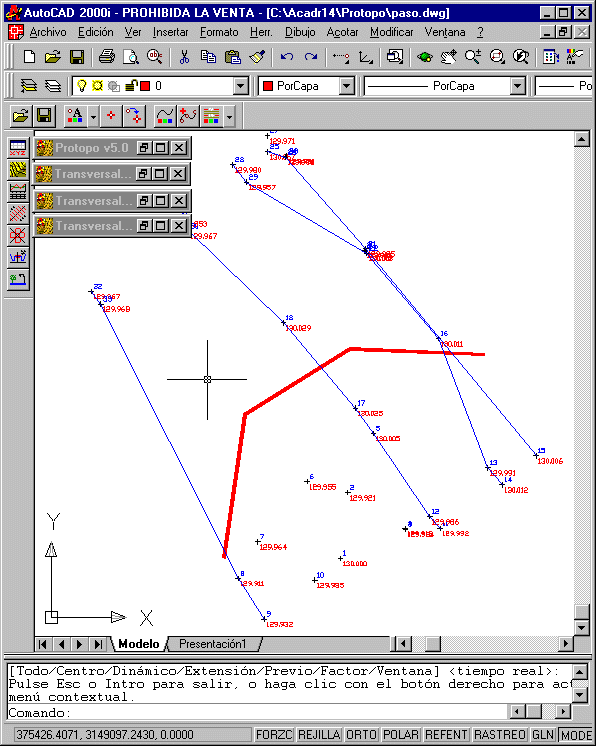596x746 pixels.
Task: Select the XYZ points table icon
Action: (18, 147)
